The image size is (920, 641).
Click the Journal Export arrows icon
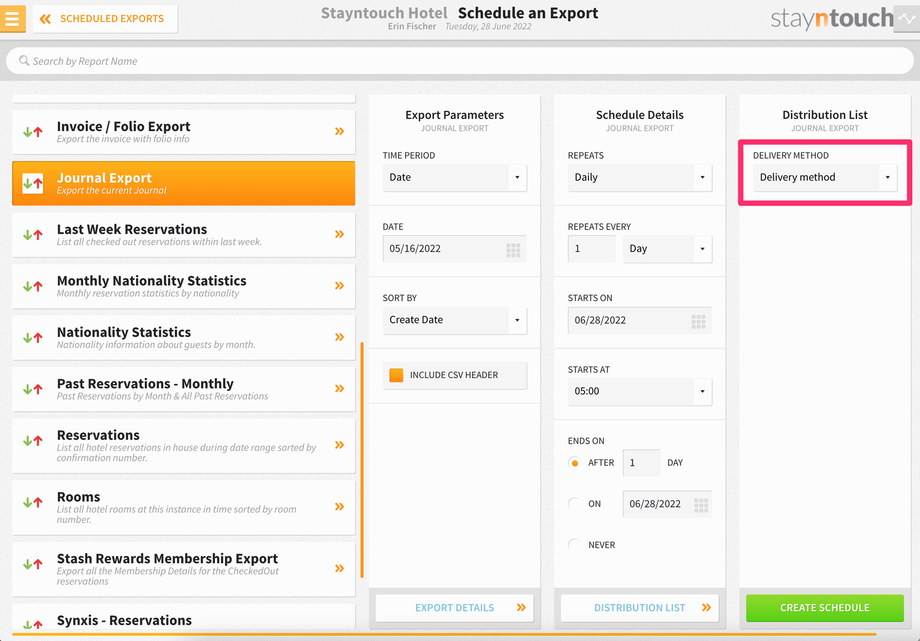(x=33, y=183)
